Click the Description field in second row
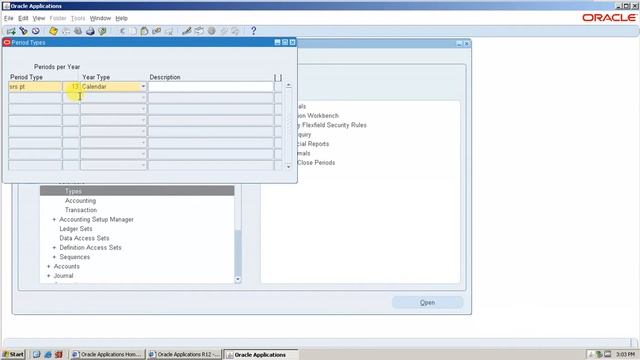 pyautogui.click(x=211, y=98)
